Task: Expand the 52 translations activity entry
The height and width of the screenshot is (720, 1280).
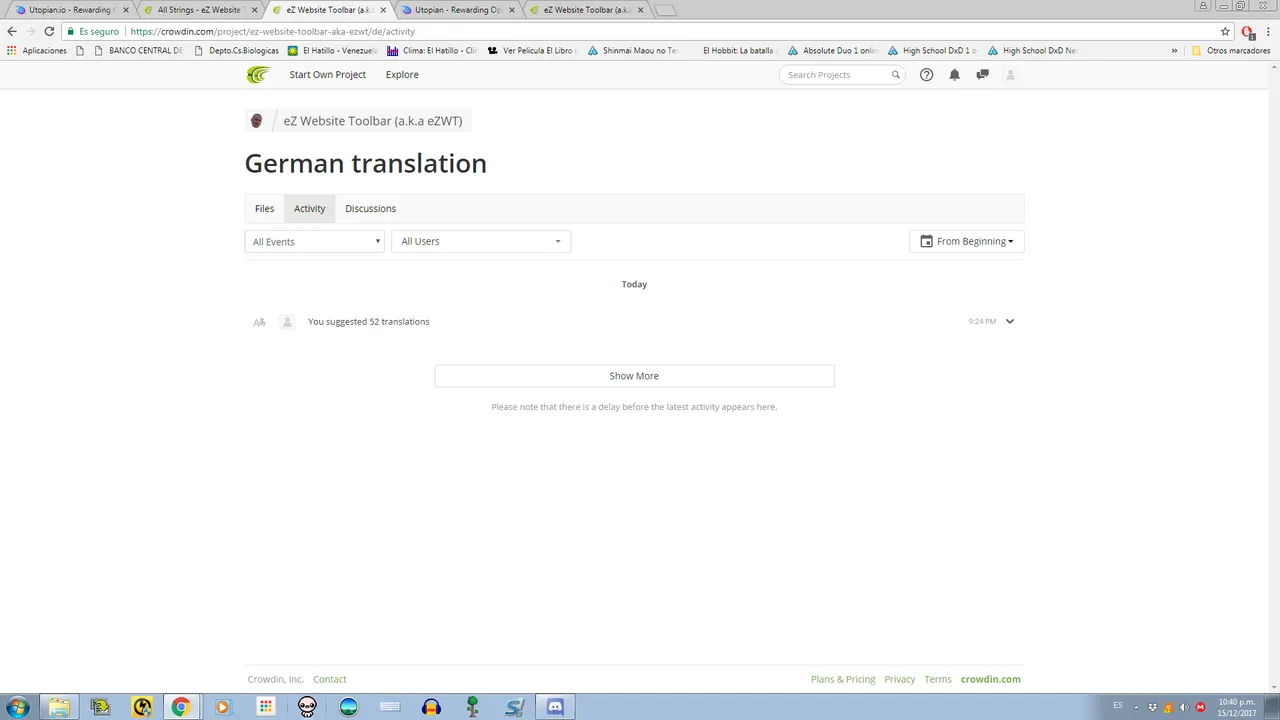Action: point(1009,321)
